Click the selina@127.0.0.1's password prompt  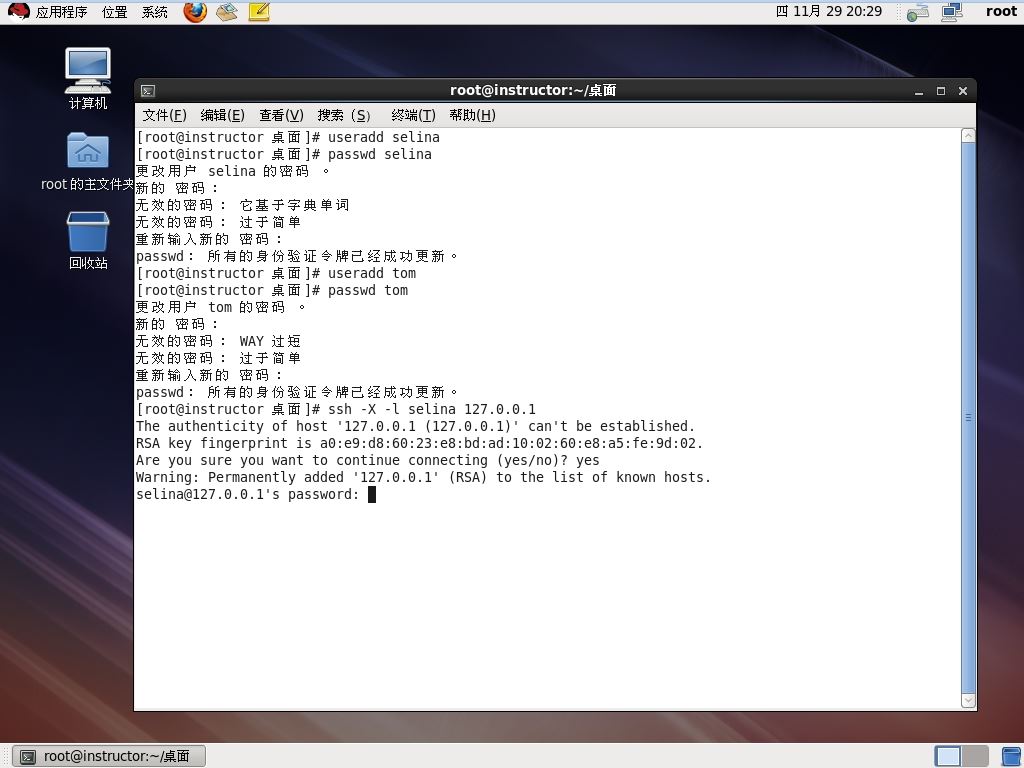pyautogui.click(x=248, y=494)
